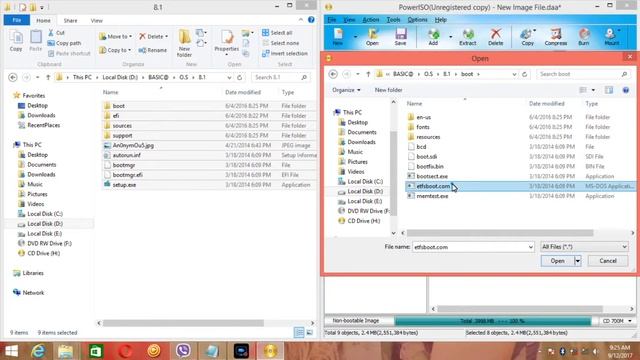Click the Cut command in Explorer ribbon
The height and width of the screenshot is (360, 640).
click(56, 33)
